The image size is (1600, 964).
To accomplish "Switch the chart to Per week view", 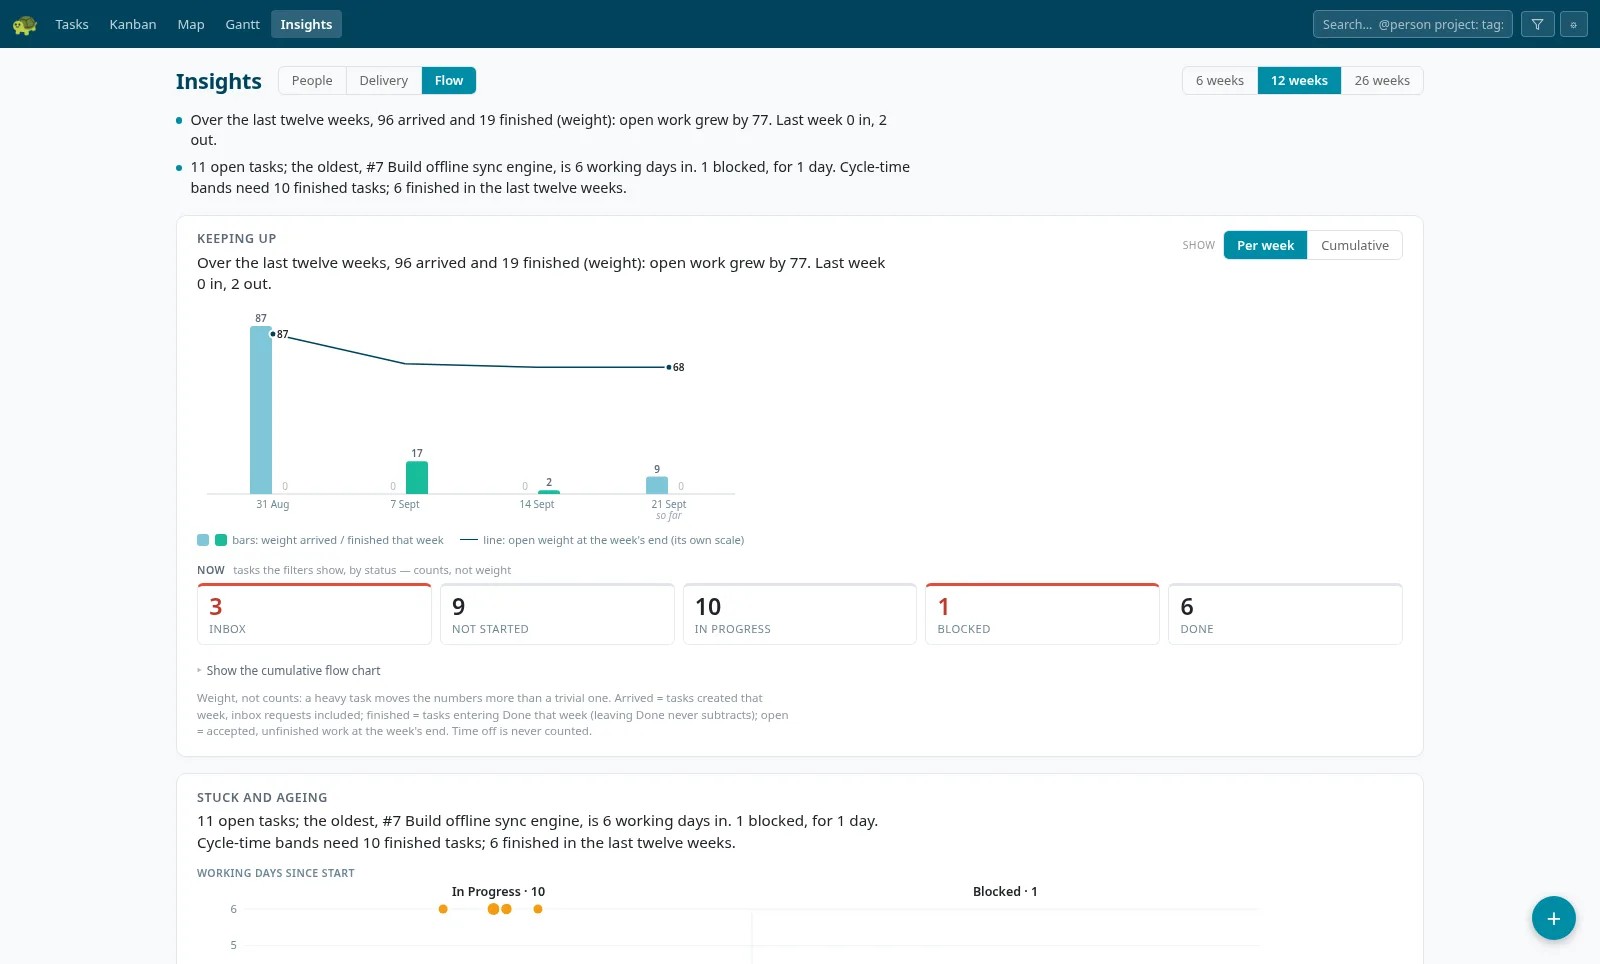I will [x=1265, y=245].
